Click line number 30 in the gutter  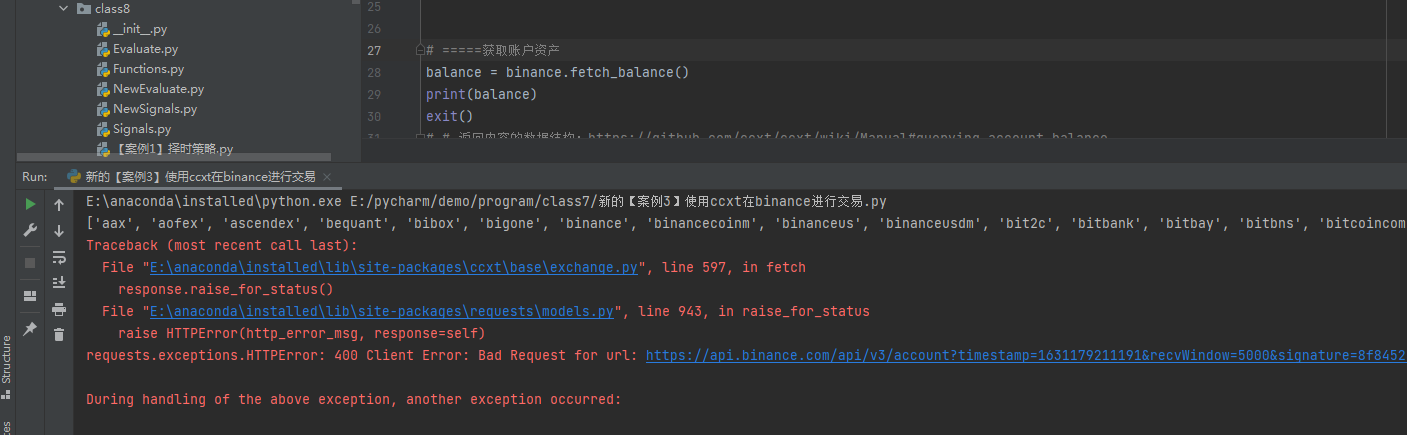374,116
